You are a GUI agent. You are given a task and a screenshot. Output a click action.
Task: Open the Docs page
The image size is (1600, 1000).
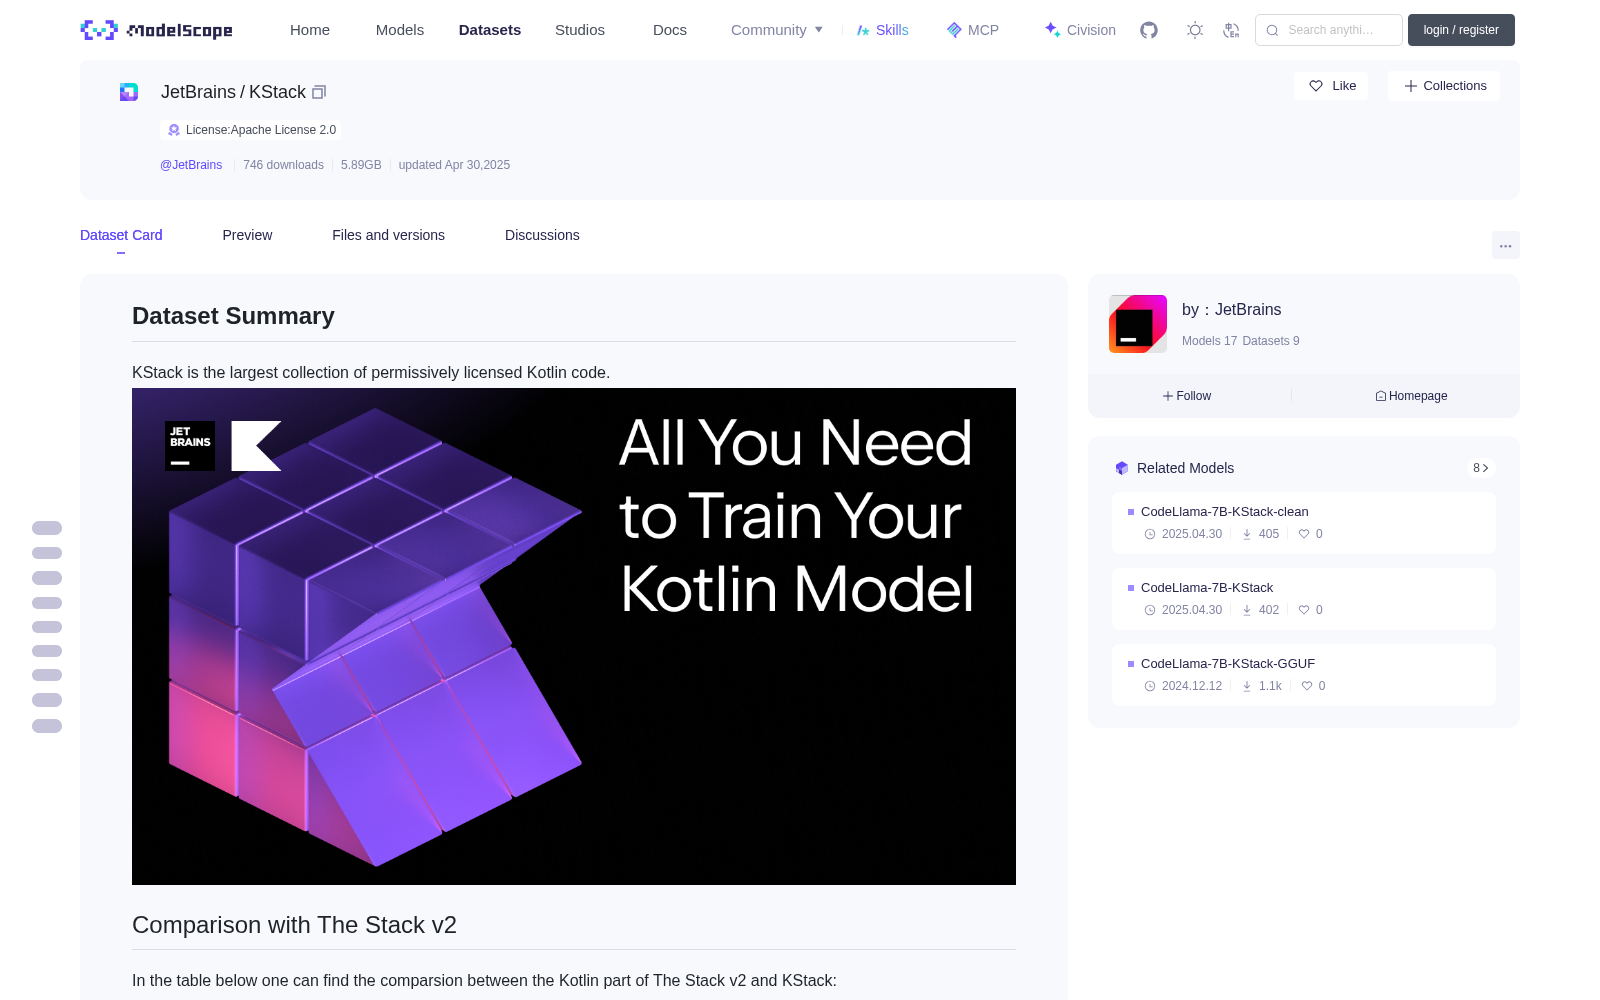(x=670, y=30)
